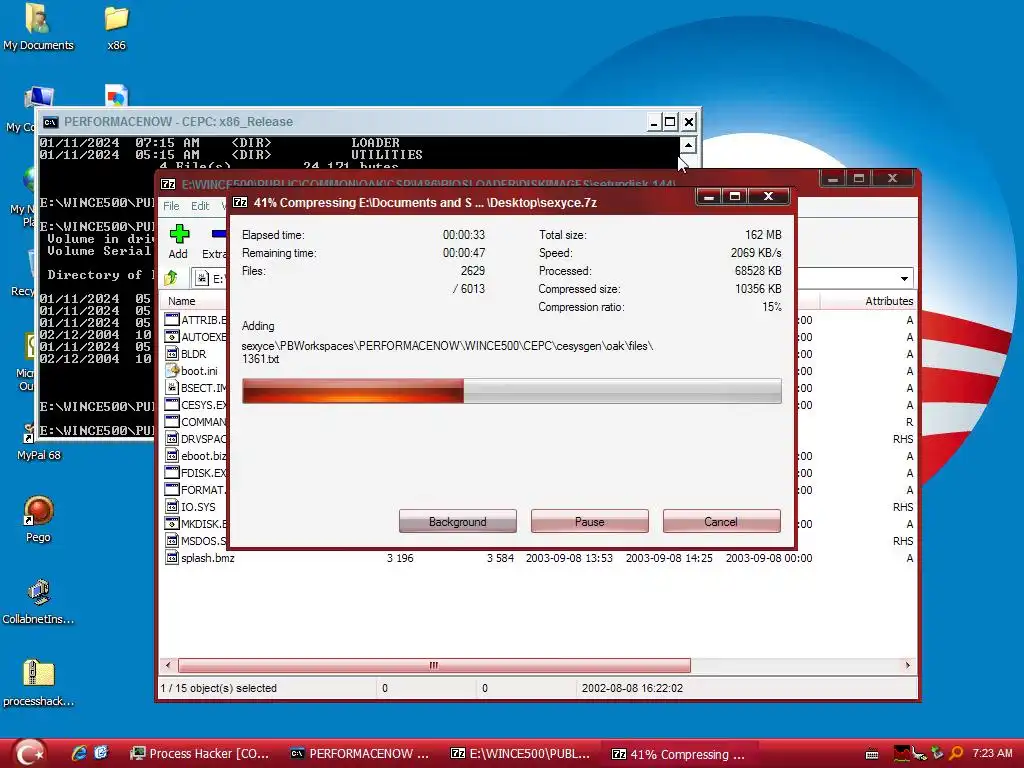Select the DRVSPAC file icon
Viewport: 1024px width, 768px height.
(172, 439)
